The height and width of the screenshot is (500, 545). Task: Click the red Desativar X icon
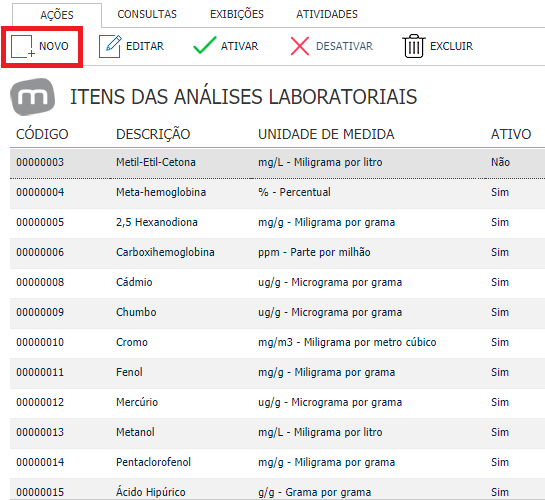(x=300, y=46)
